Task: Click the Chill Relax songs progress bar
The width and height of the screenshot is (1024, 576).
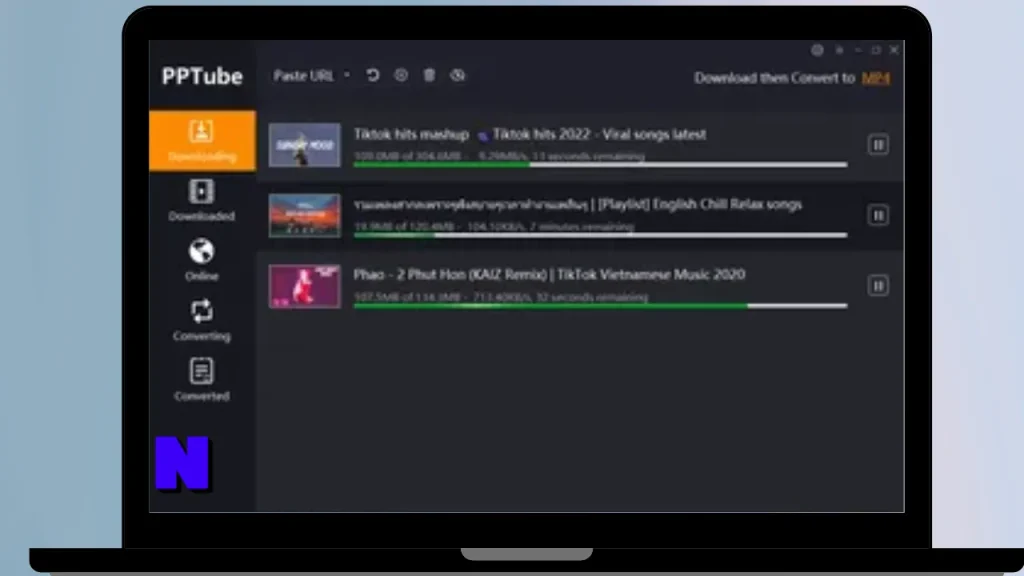Action: [x=600, y=235]
